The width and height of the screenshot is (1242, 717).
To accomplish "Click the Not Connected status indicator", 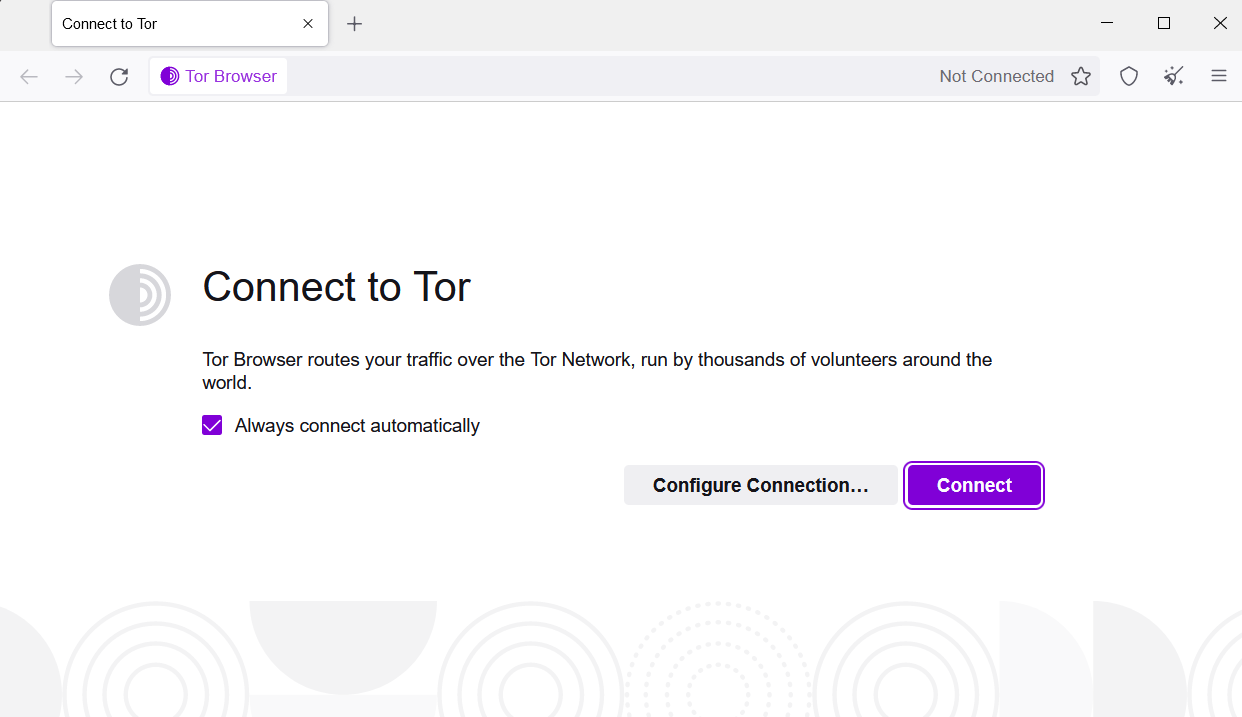I will click(x=996, y=76).
